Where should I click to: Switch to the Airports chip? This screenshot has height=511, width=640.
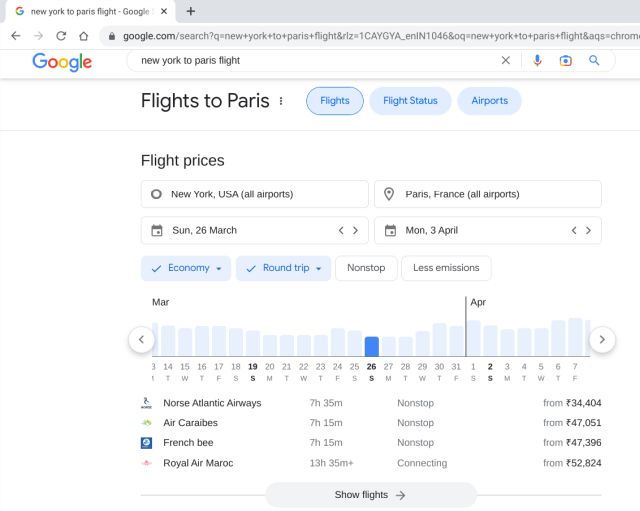click(x=489, y=101)
